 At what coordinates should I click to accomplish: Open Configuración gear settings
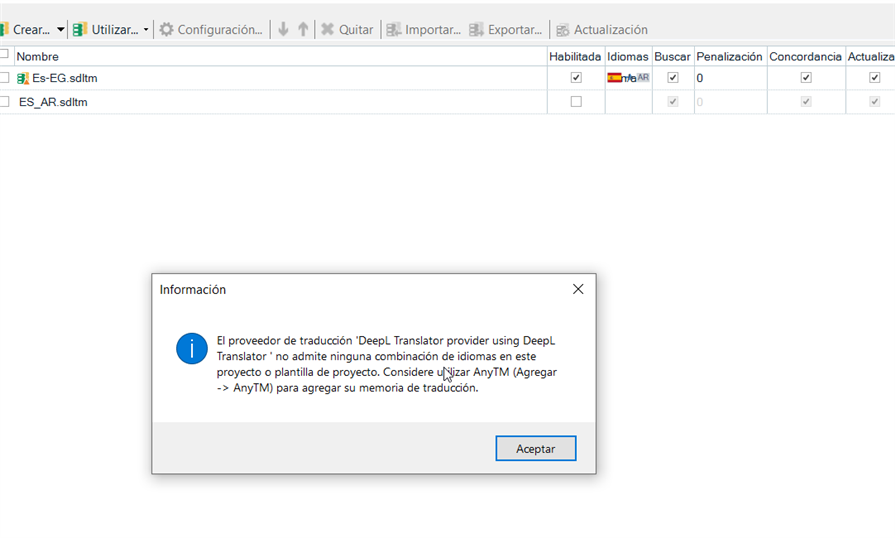coord(211,30)
